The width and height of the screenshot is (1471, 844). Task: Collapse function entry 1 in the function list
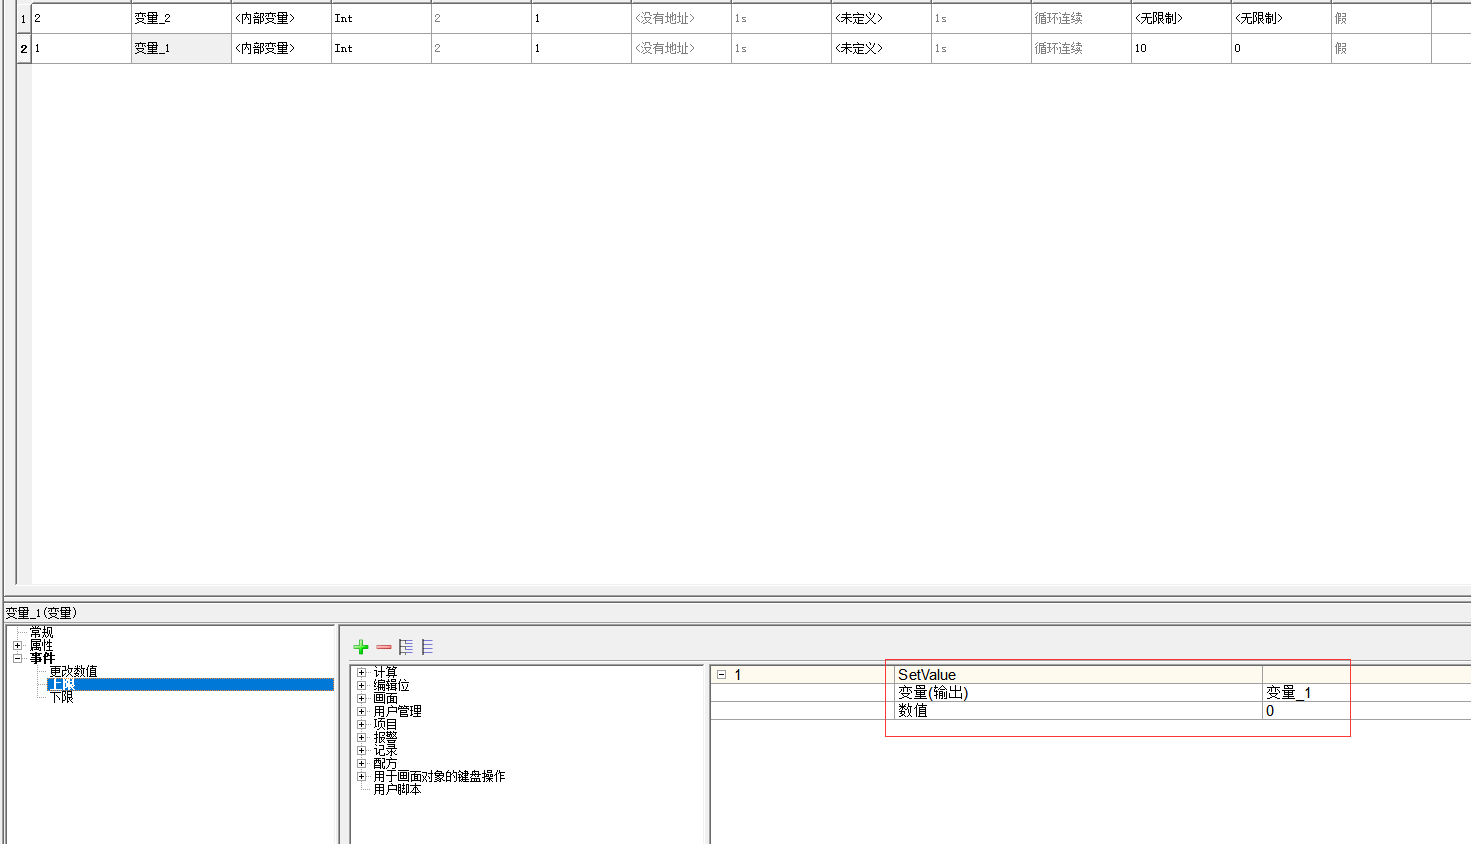pyautogui.click(x=721, y=675)
